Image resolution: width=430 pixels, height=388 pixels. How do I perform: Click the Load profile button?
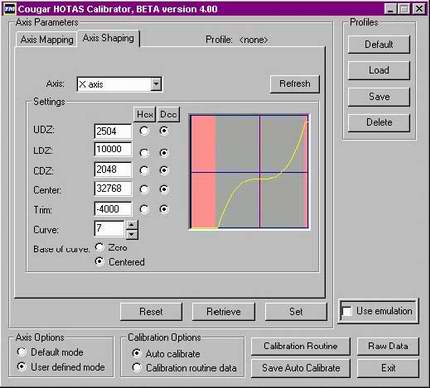coord(379,70)
